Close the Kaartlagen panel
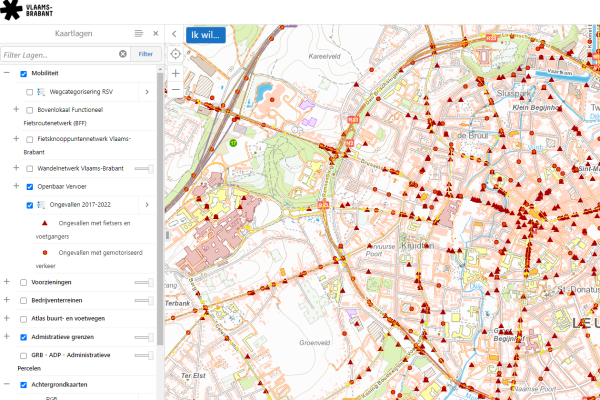600x400 pixels. click(155, 33)
